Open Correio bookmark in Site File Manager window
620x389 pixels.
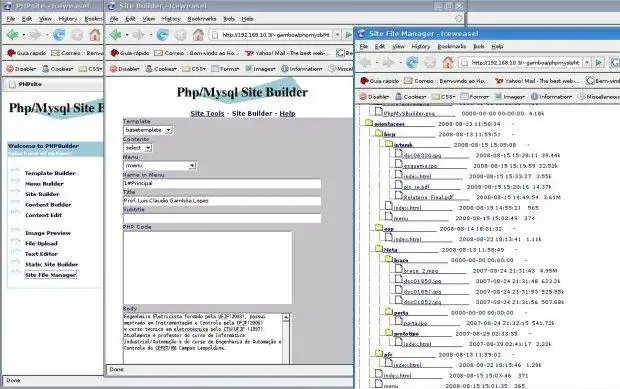[x=447, y=81]
